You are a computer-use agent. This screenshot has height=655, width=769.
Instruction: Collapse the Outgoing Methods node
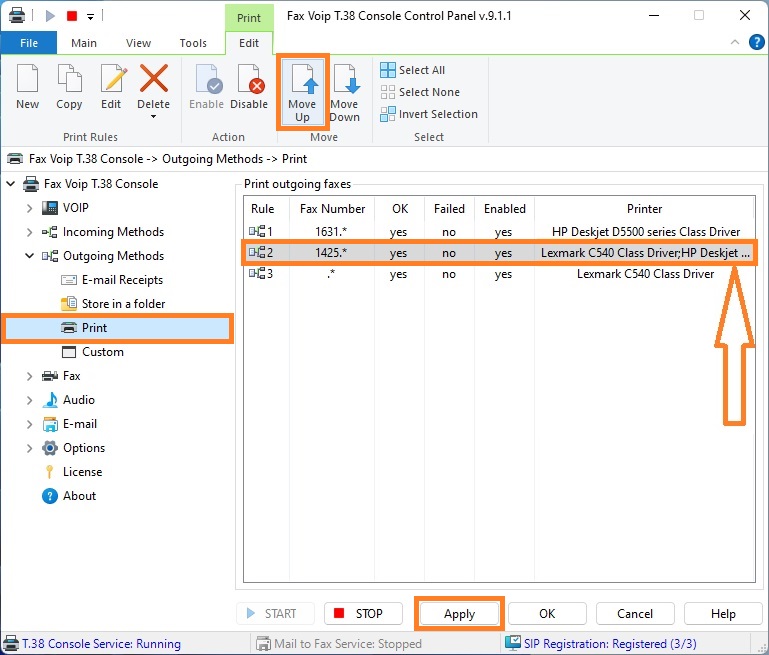pyautogui.click(x=29, y=256)
